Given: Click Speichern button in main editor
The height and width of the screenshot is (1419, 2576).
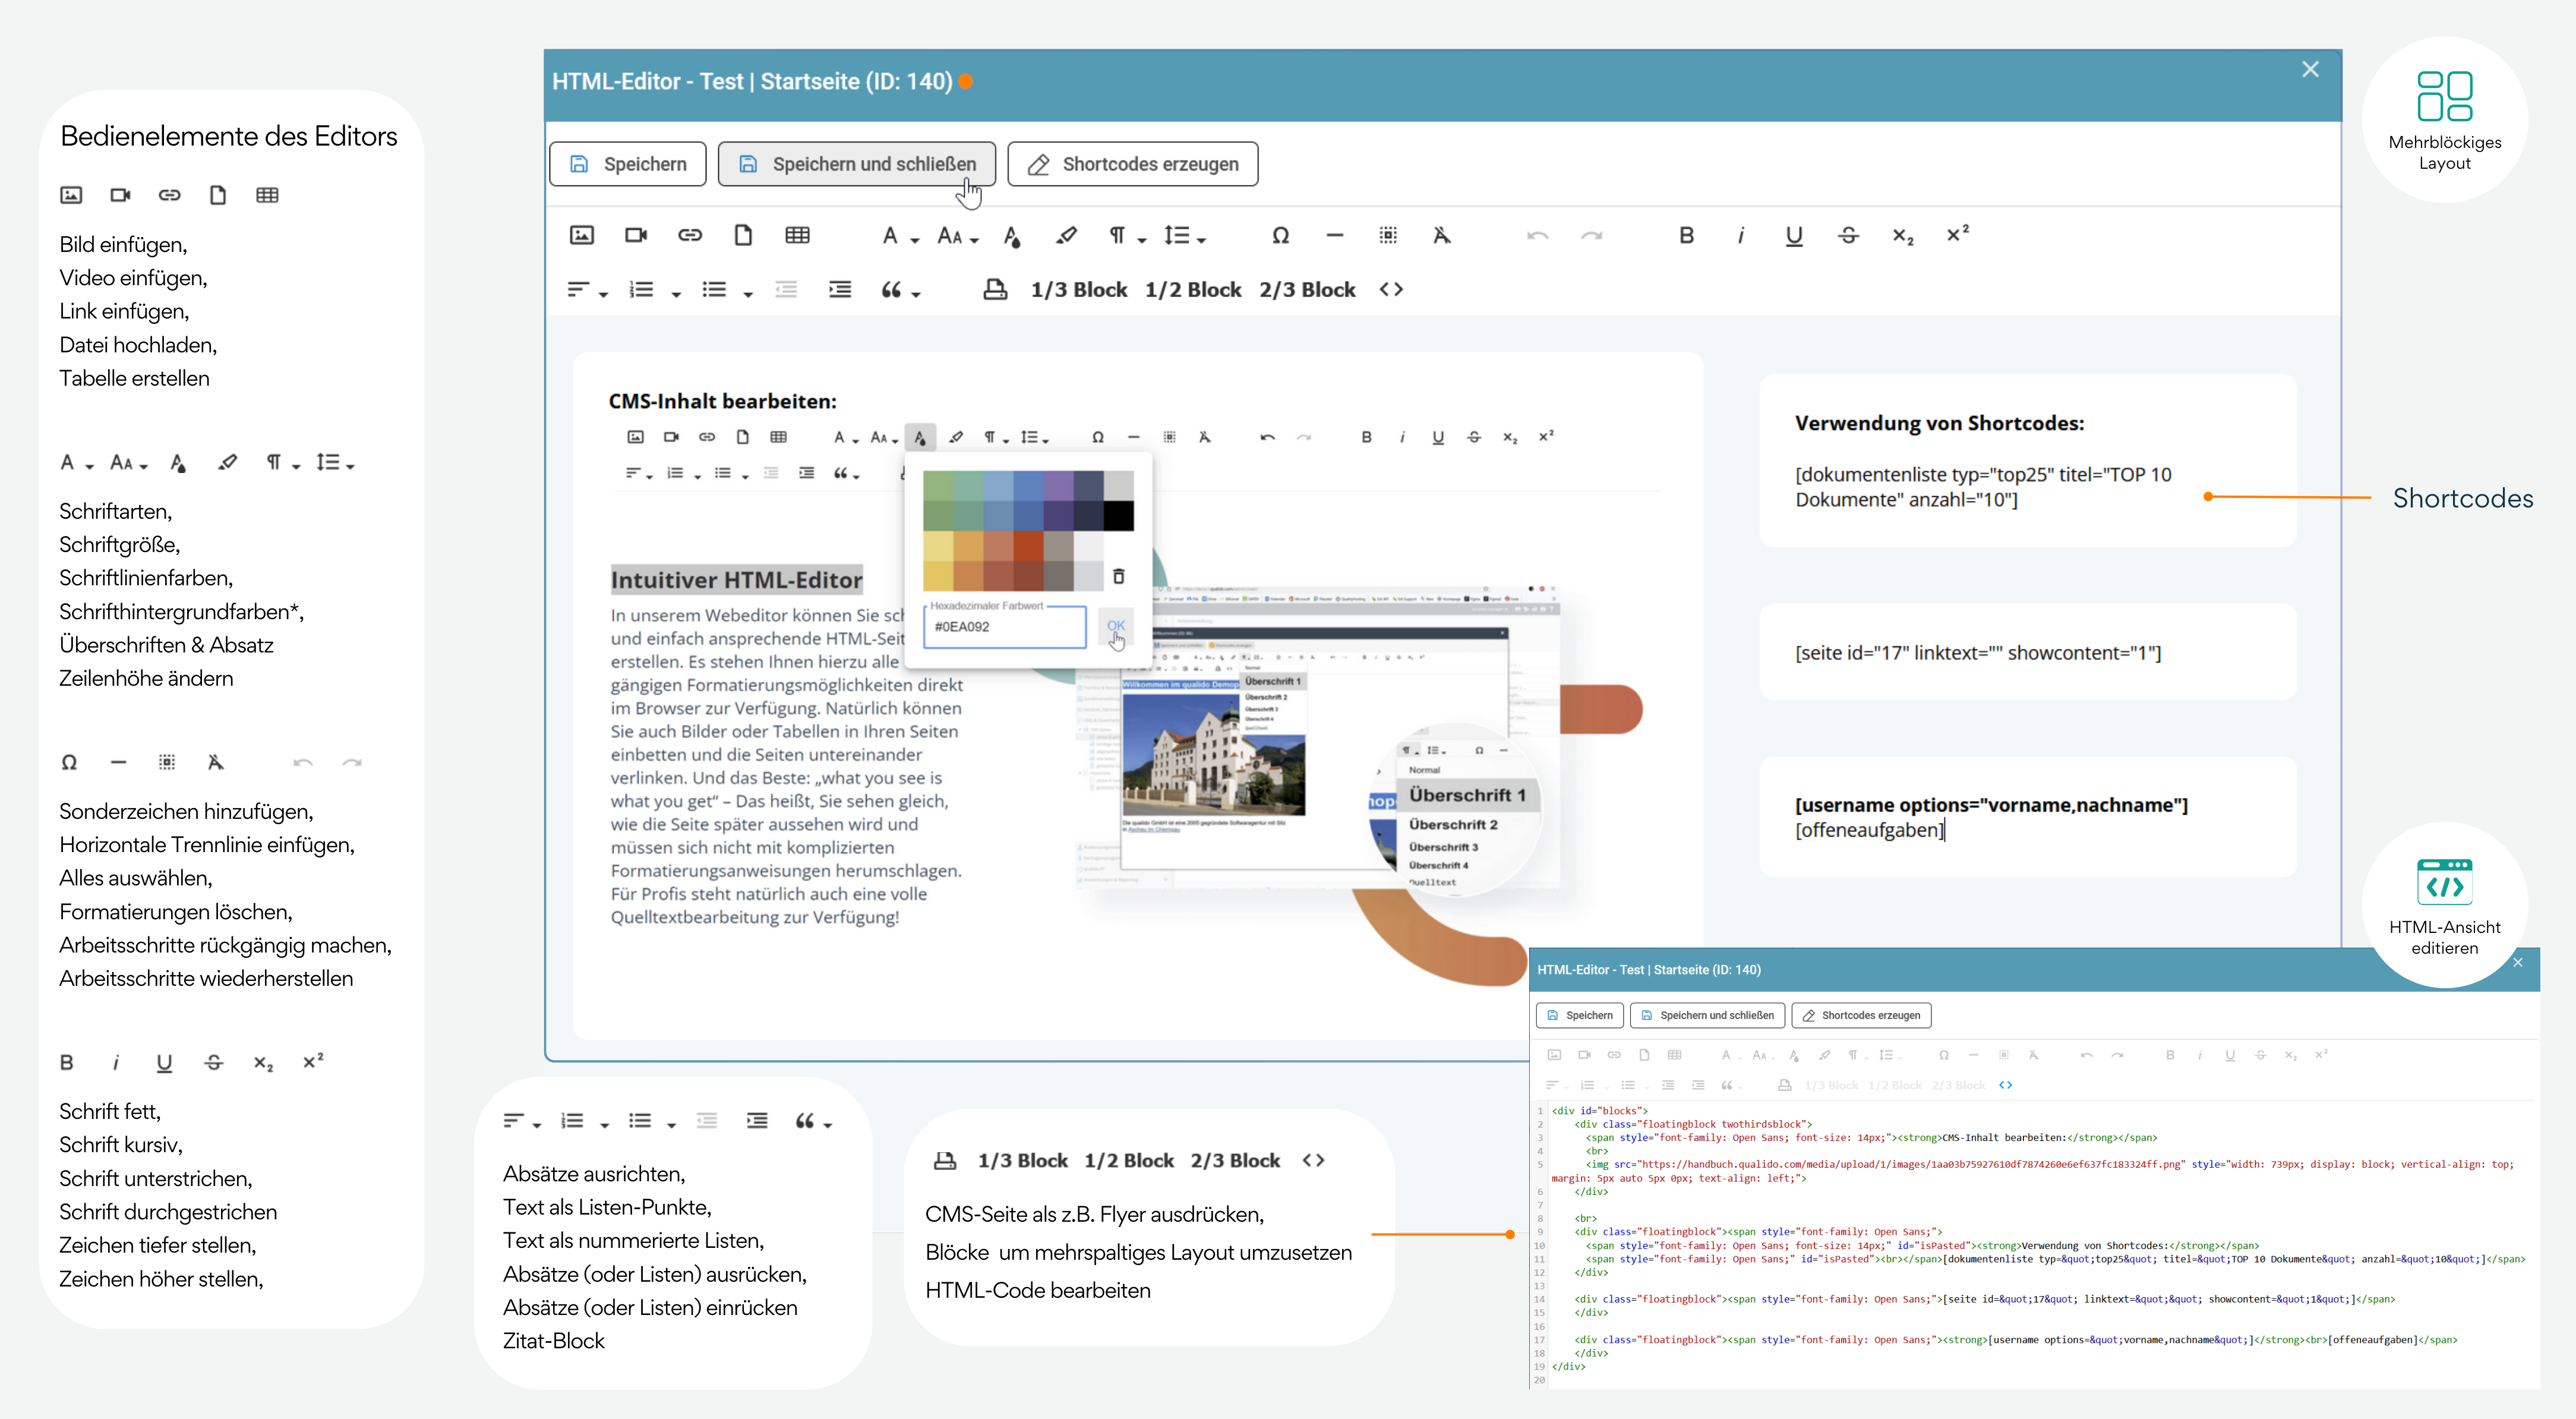Looking at the screenshot, I should pyautogui.click(x=628, y=164).
